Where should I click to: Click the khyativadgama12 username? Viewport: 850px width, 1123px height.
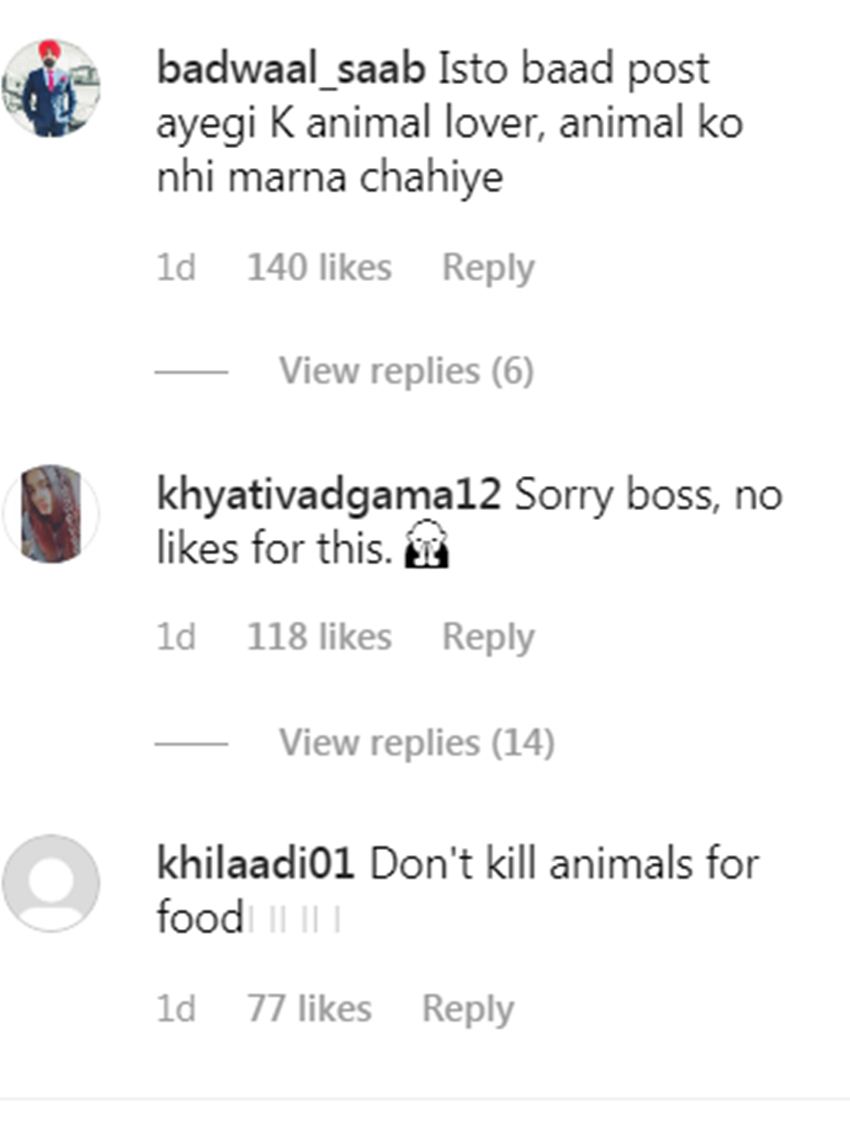tap(328, 496)
